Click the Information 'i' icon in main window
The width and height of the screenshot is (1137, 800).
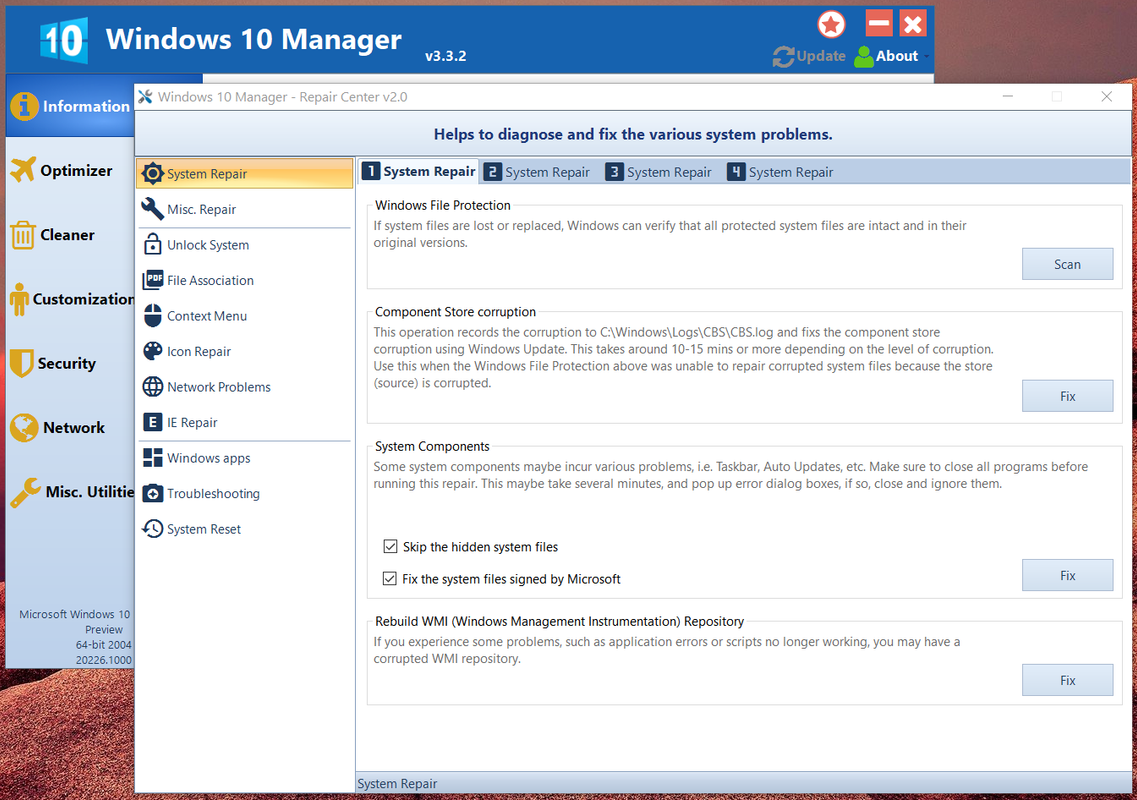click(x=24, y=106)
